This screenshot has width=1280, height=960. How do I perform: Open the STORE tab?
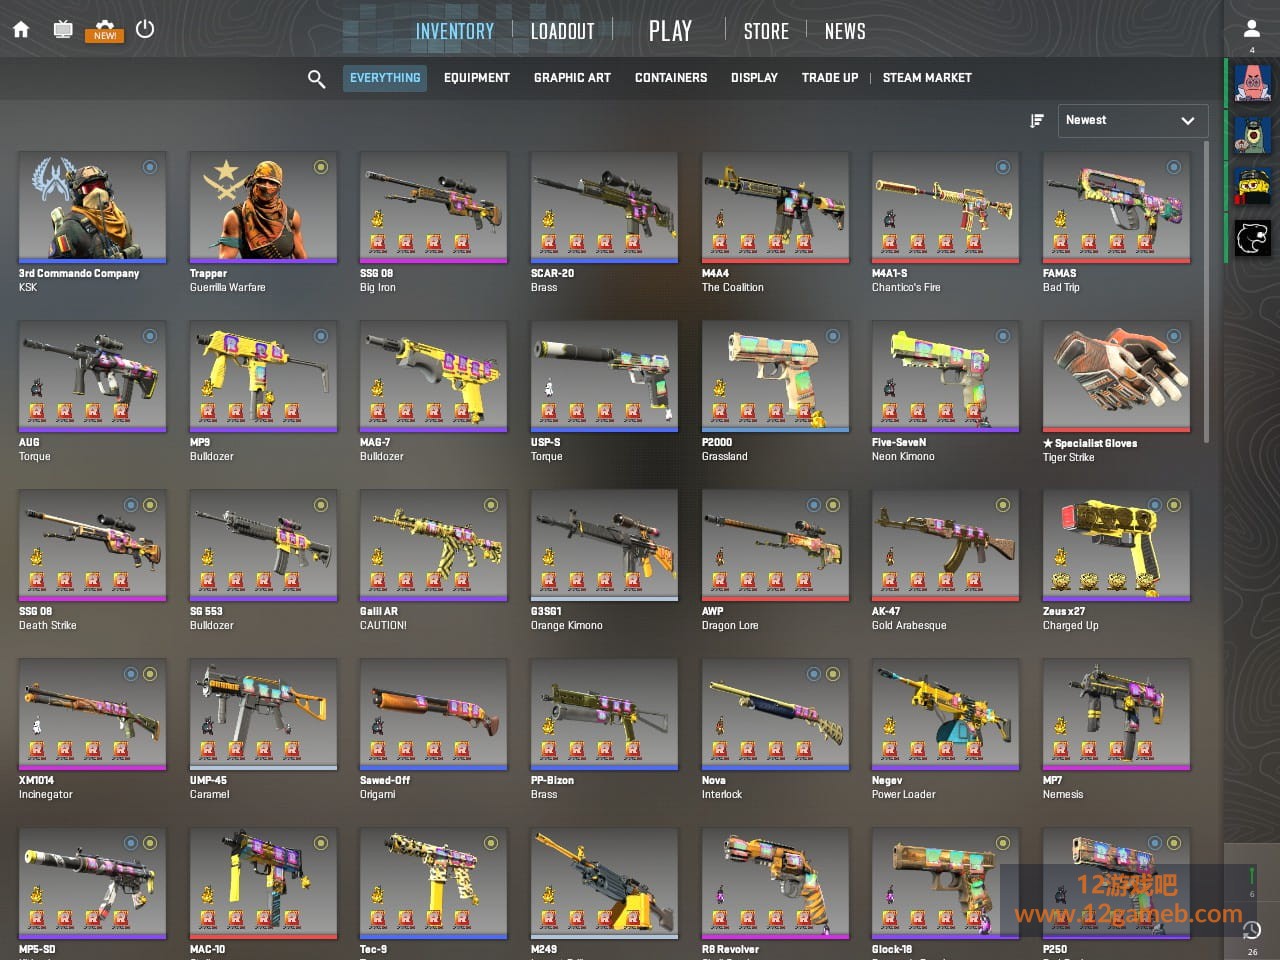click(766, 31)
